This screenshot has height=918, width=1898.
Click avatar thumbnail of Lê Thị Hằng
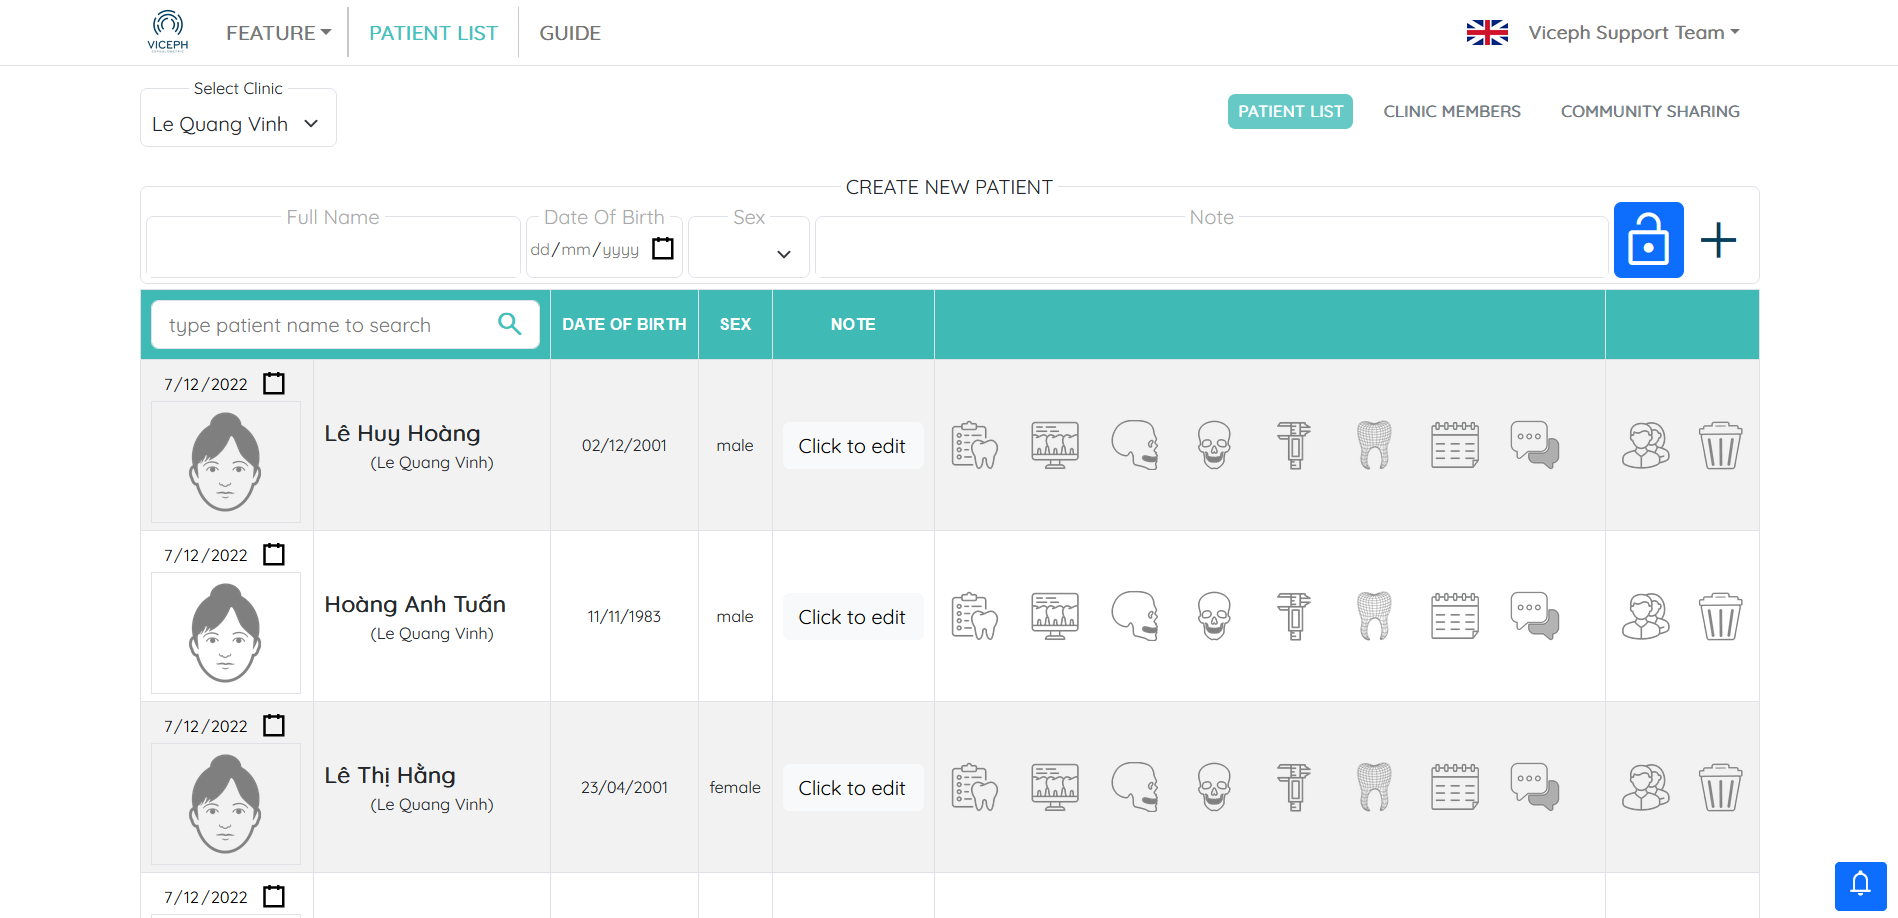226,803
